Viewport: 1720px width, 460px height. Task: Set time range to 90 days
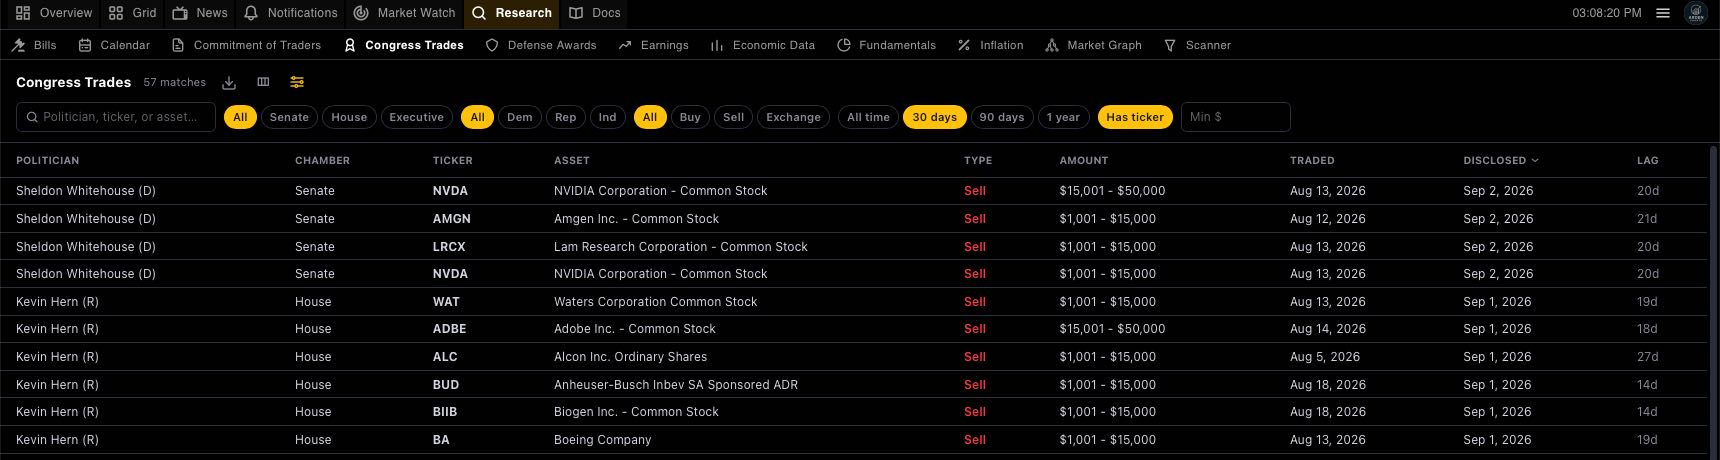[x=1002, y=117]
